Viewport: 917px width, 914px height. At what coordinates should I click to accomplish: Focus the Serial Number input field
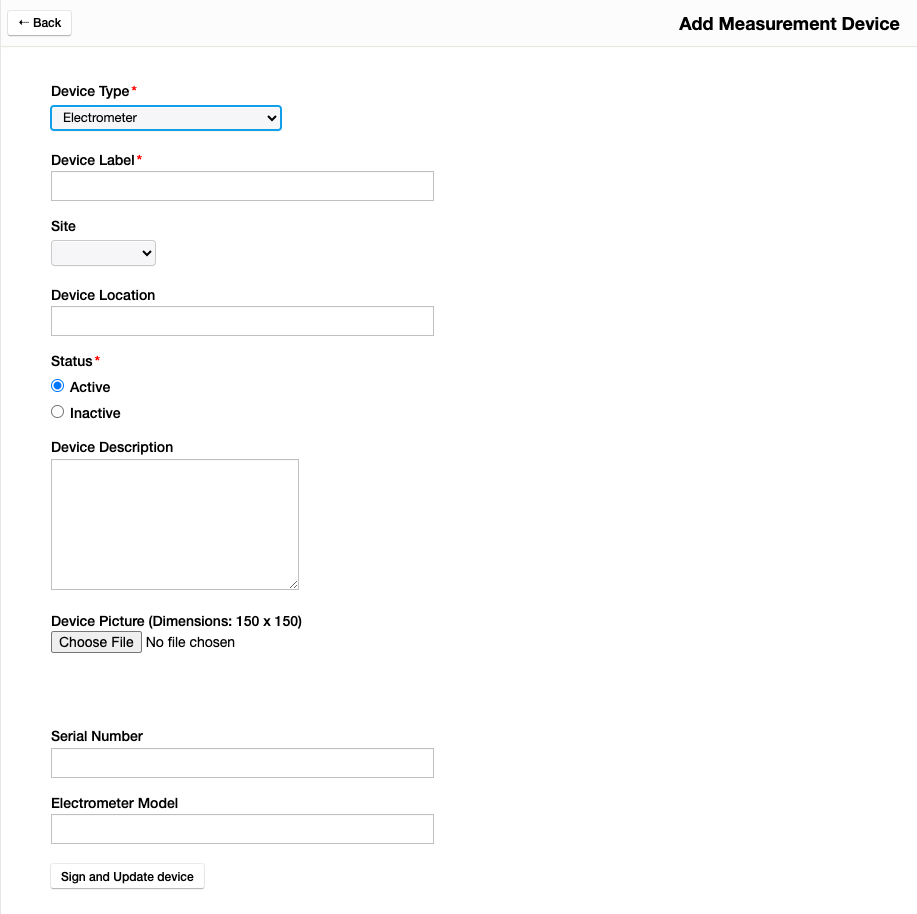coord(242,763)
